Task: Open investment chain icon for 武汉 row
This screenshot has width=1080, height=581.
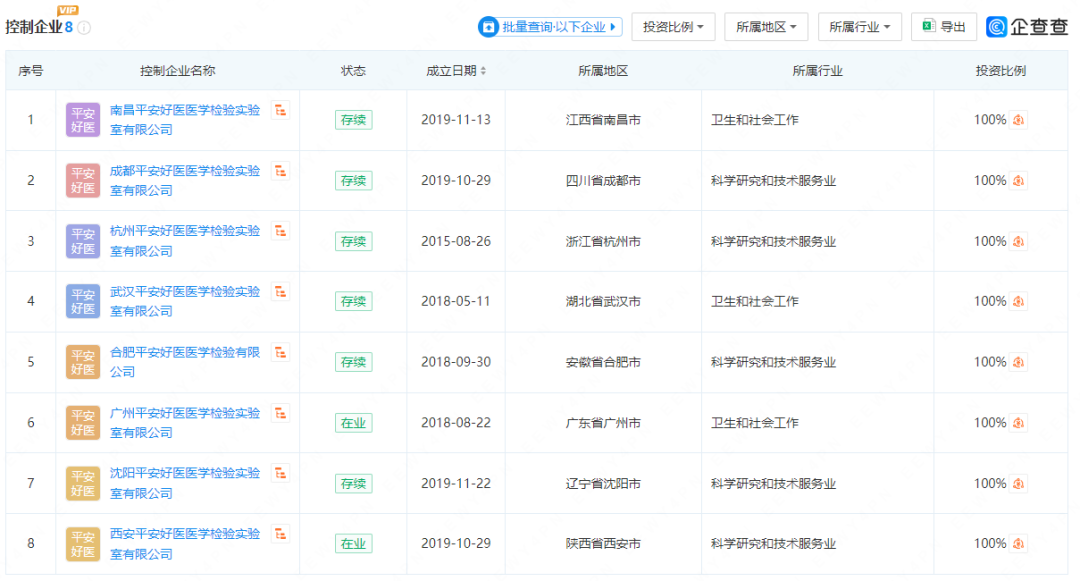Action: click(1019, 302)
